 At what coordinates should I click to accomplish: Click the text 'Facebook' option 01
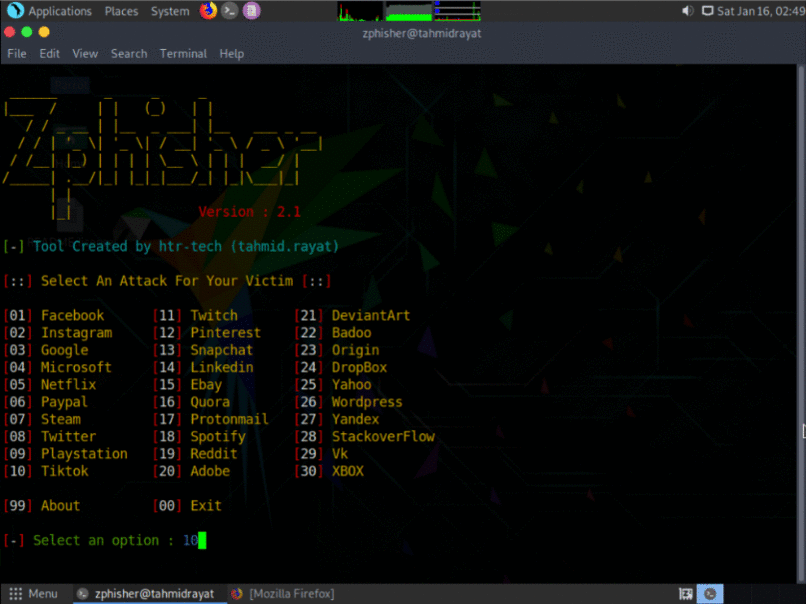(72, 316)
